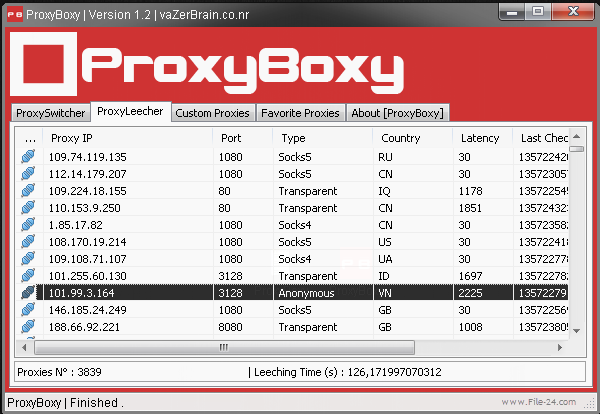Click the horizontal scrollbar left arrow
Image resolution: width=600 pixels, height=414 pixels.
[x=24, y=347]
